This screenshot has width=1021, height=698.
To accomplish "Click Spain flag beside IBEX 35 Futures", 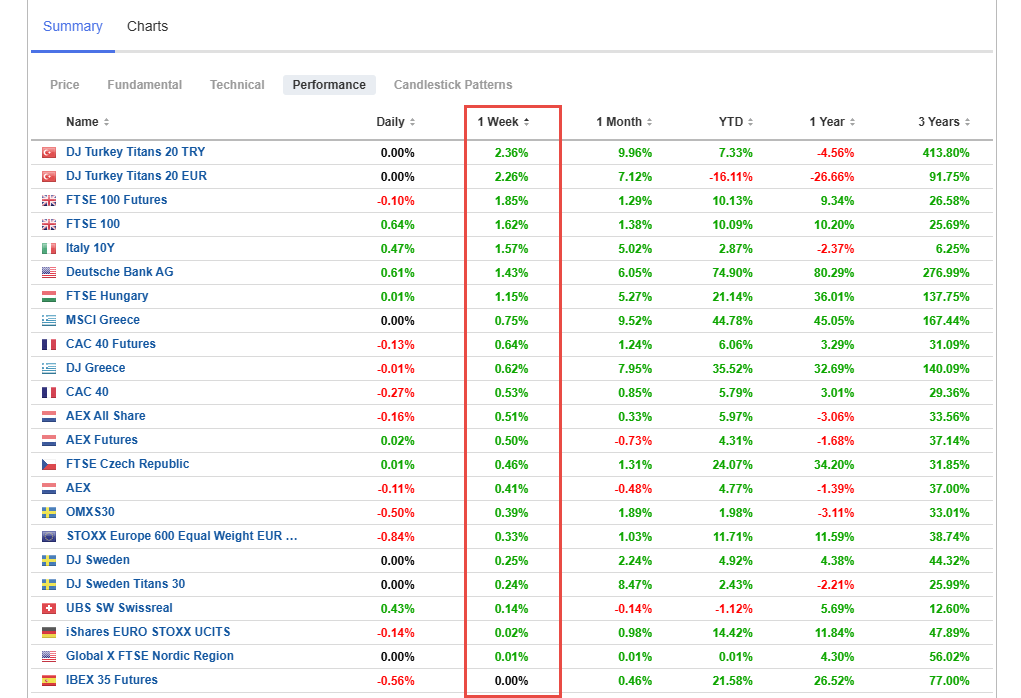I will click(49, 681).
